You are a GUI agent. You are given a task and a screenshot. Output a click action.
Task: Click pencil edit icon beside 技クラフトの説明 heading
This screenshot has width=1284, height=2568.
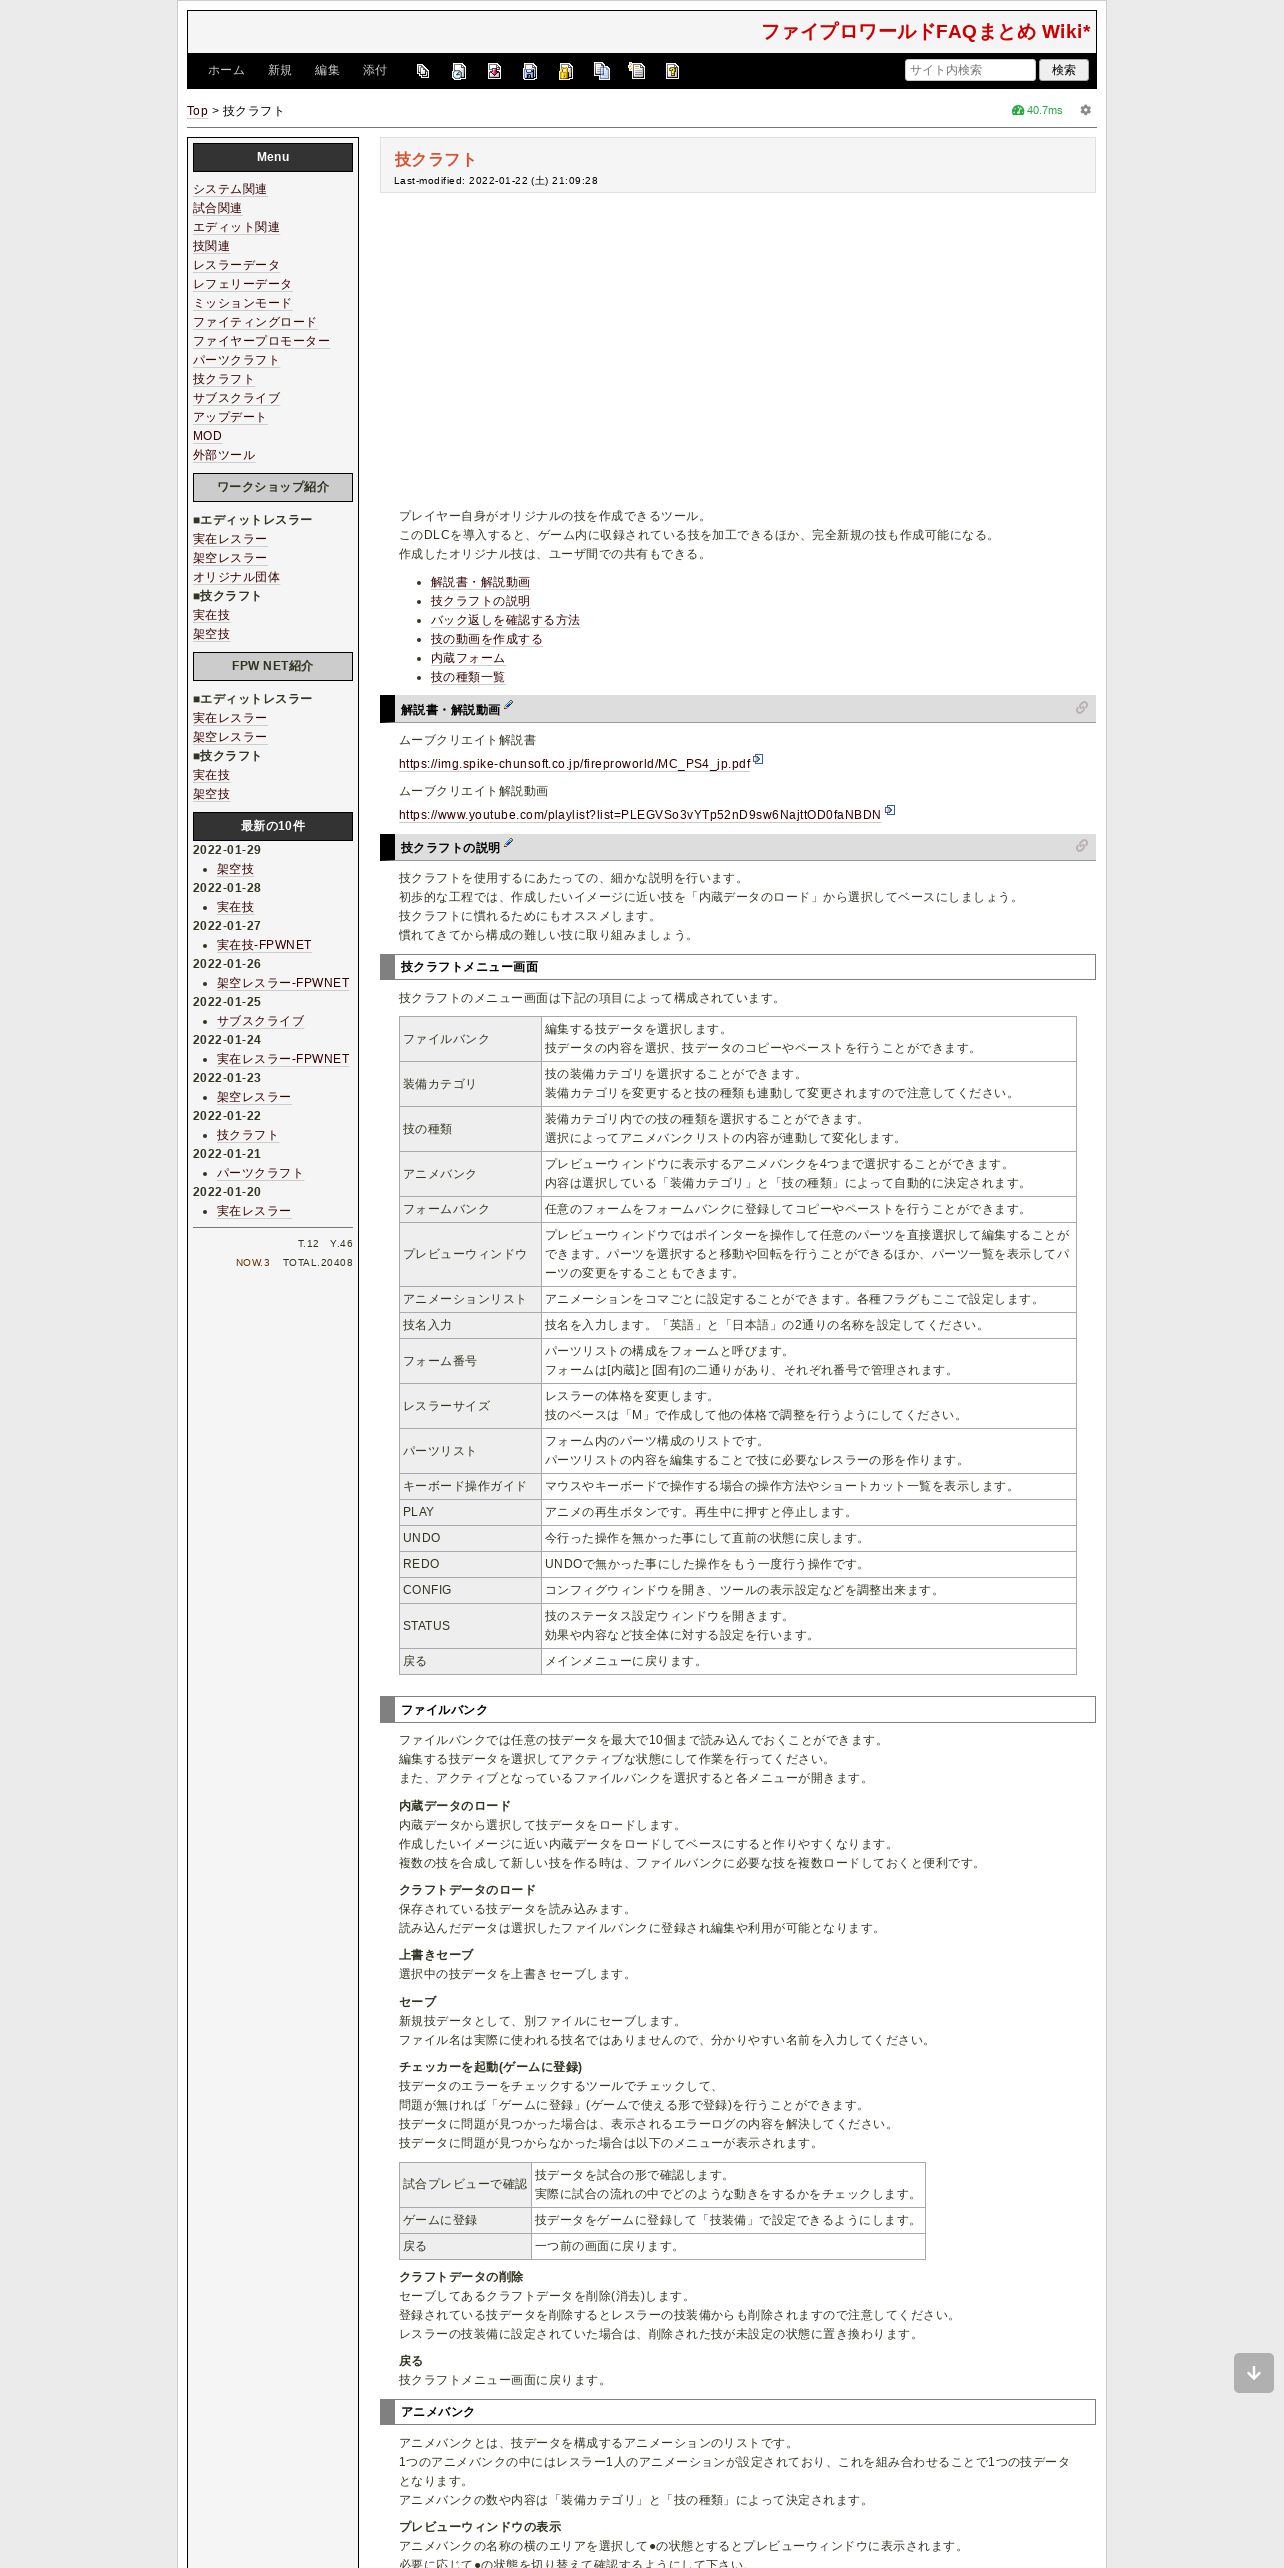[x=508, y=843]
